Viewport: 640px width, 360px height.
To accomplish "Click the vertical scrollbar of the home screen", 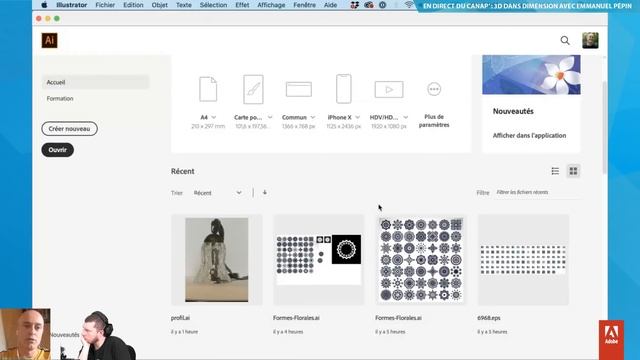I will click(604, 127).
